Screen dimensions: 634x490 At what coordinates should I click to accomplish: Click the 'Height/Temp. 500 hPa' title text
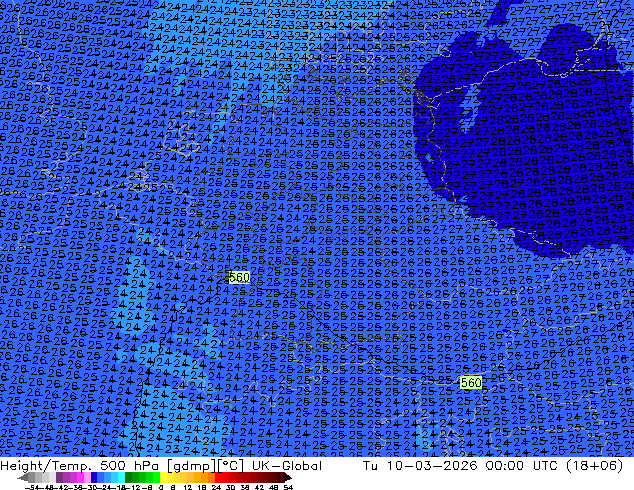[80, 466]
